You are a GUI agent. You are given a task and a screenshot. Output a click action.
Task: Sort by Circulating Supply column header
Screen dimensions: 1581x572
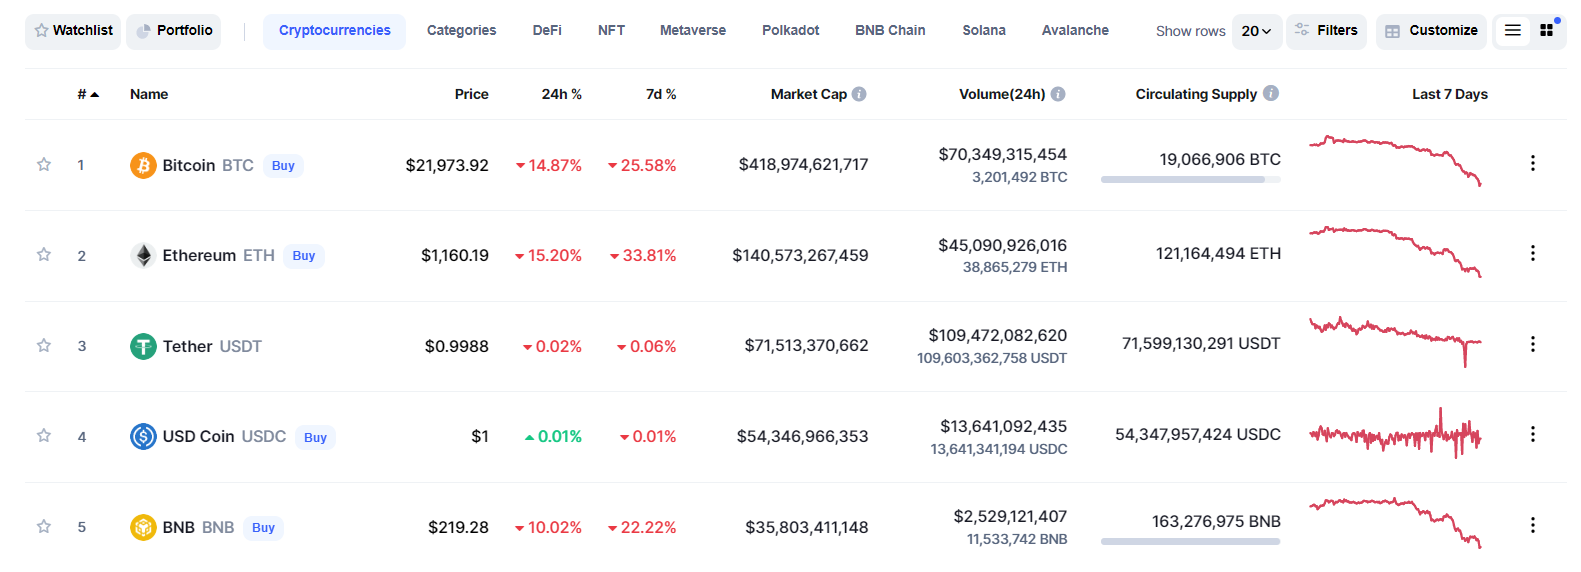coord(1196,94)
